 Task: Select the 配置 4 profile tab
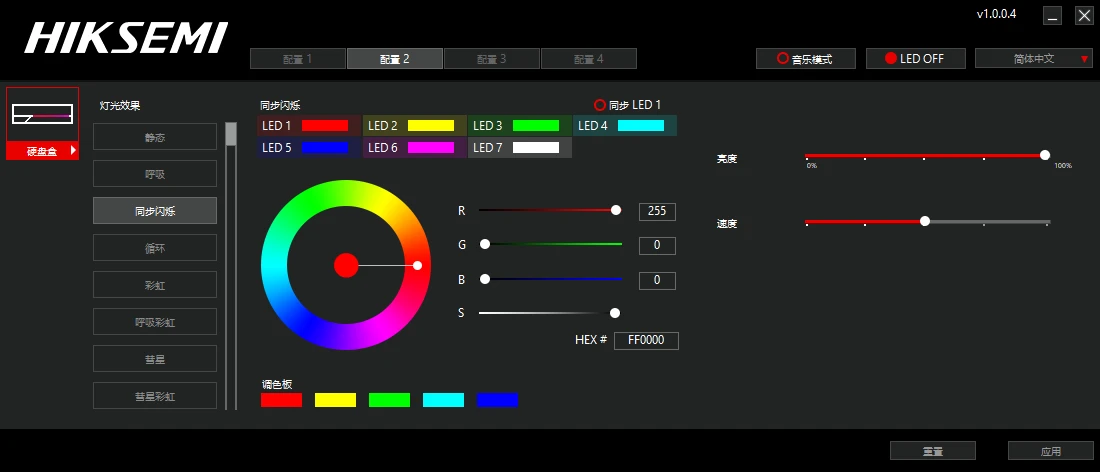(x=589, y=59)
